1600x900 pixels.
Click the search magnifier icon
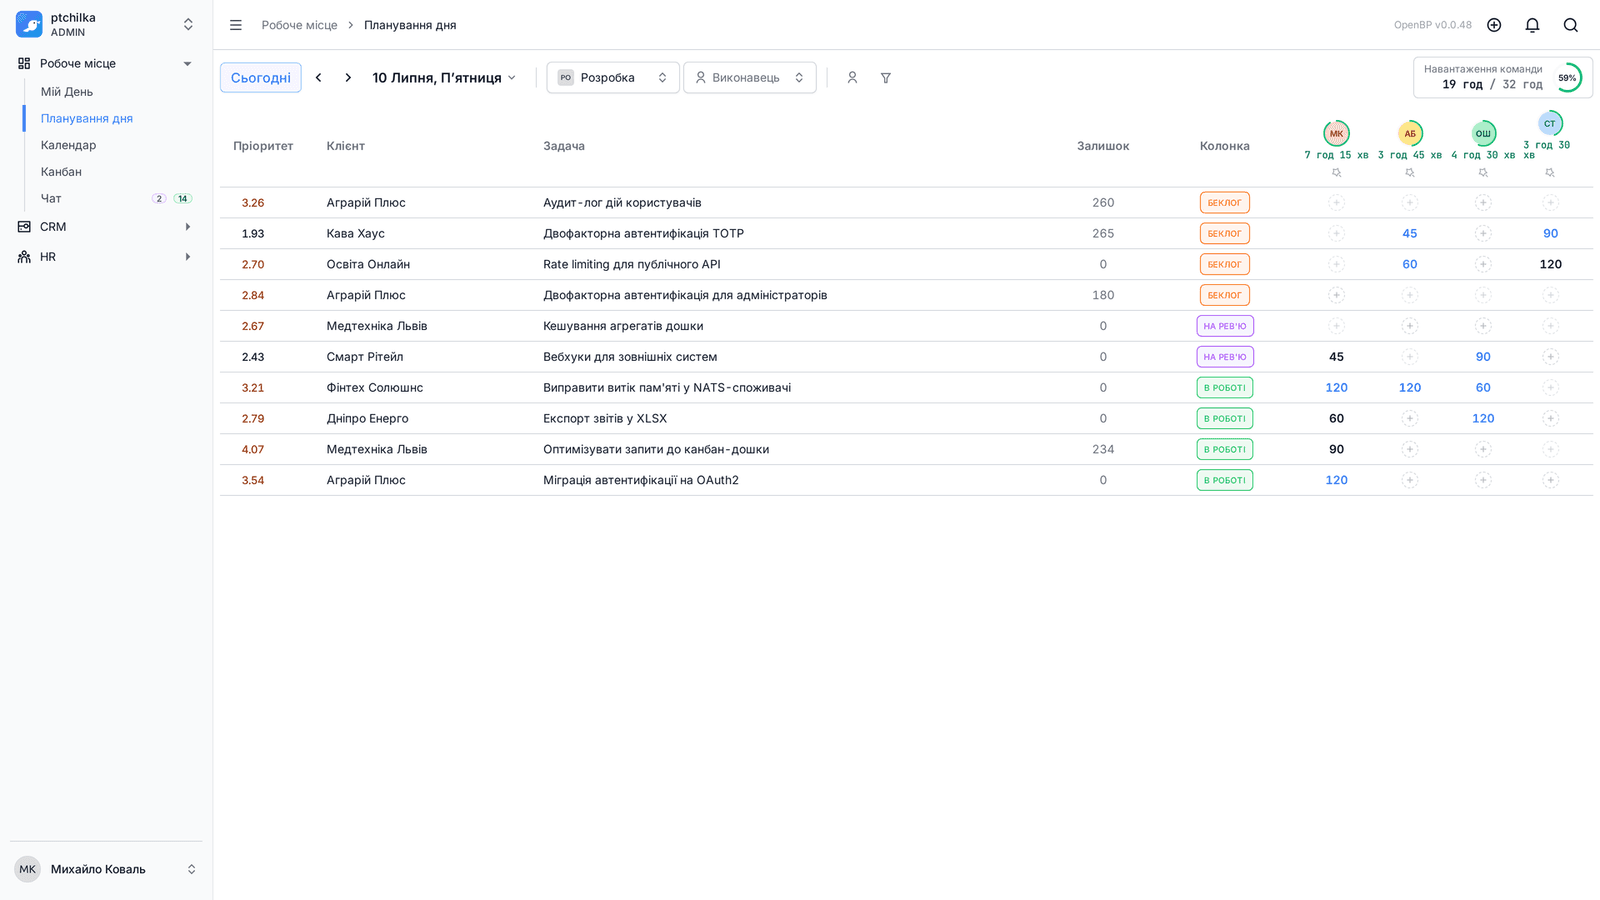[x=1571, y=25]
